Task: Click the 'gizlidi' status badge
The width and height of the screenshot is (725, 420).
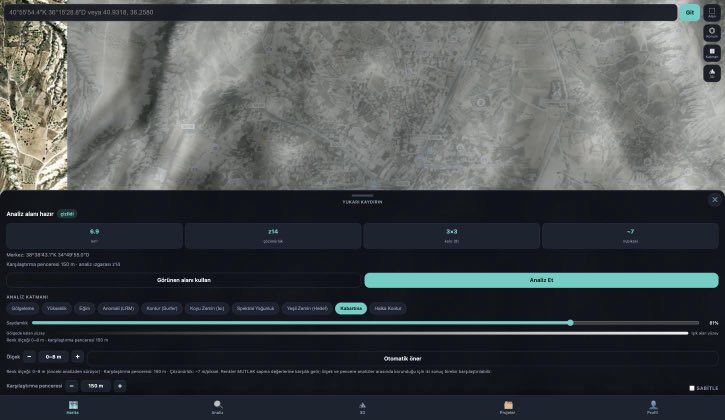Action: [67, 214]
